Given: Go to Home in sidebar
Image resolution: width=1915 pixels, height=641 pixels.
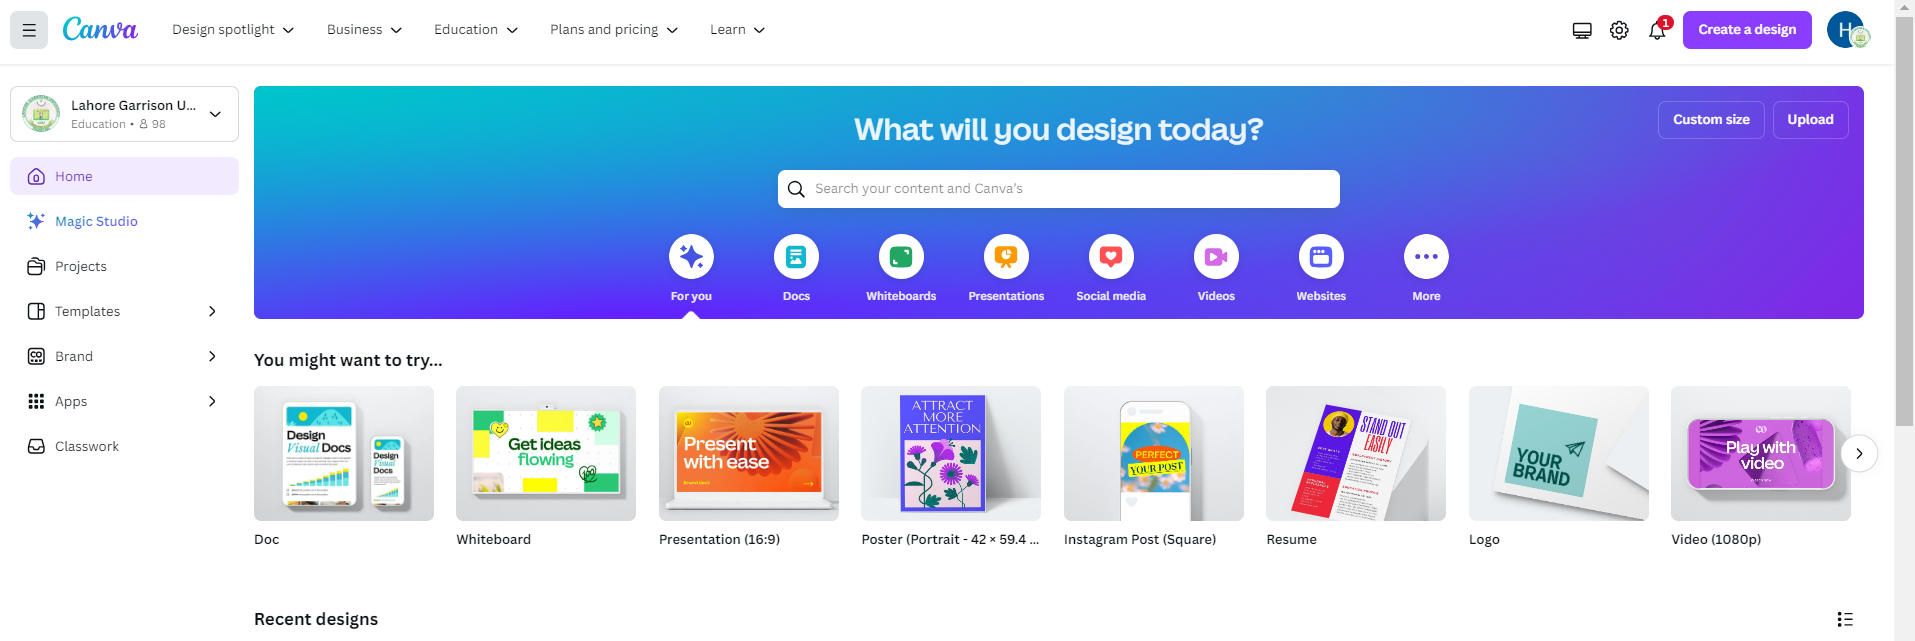Looking at the screenshot, I should (124, 176).
